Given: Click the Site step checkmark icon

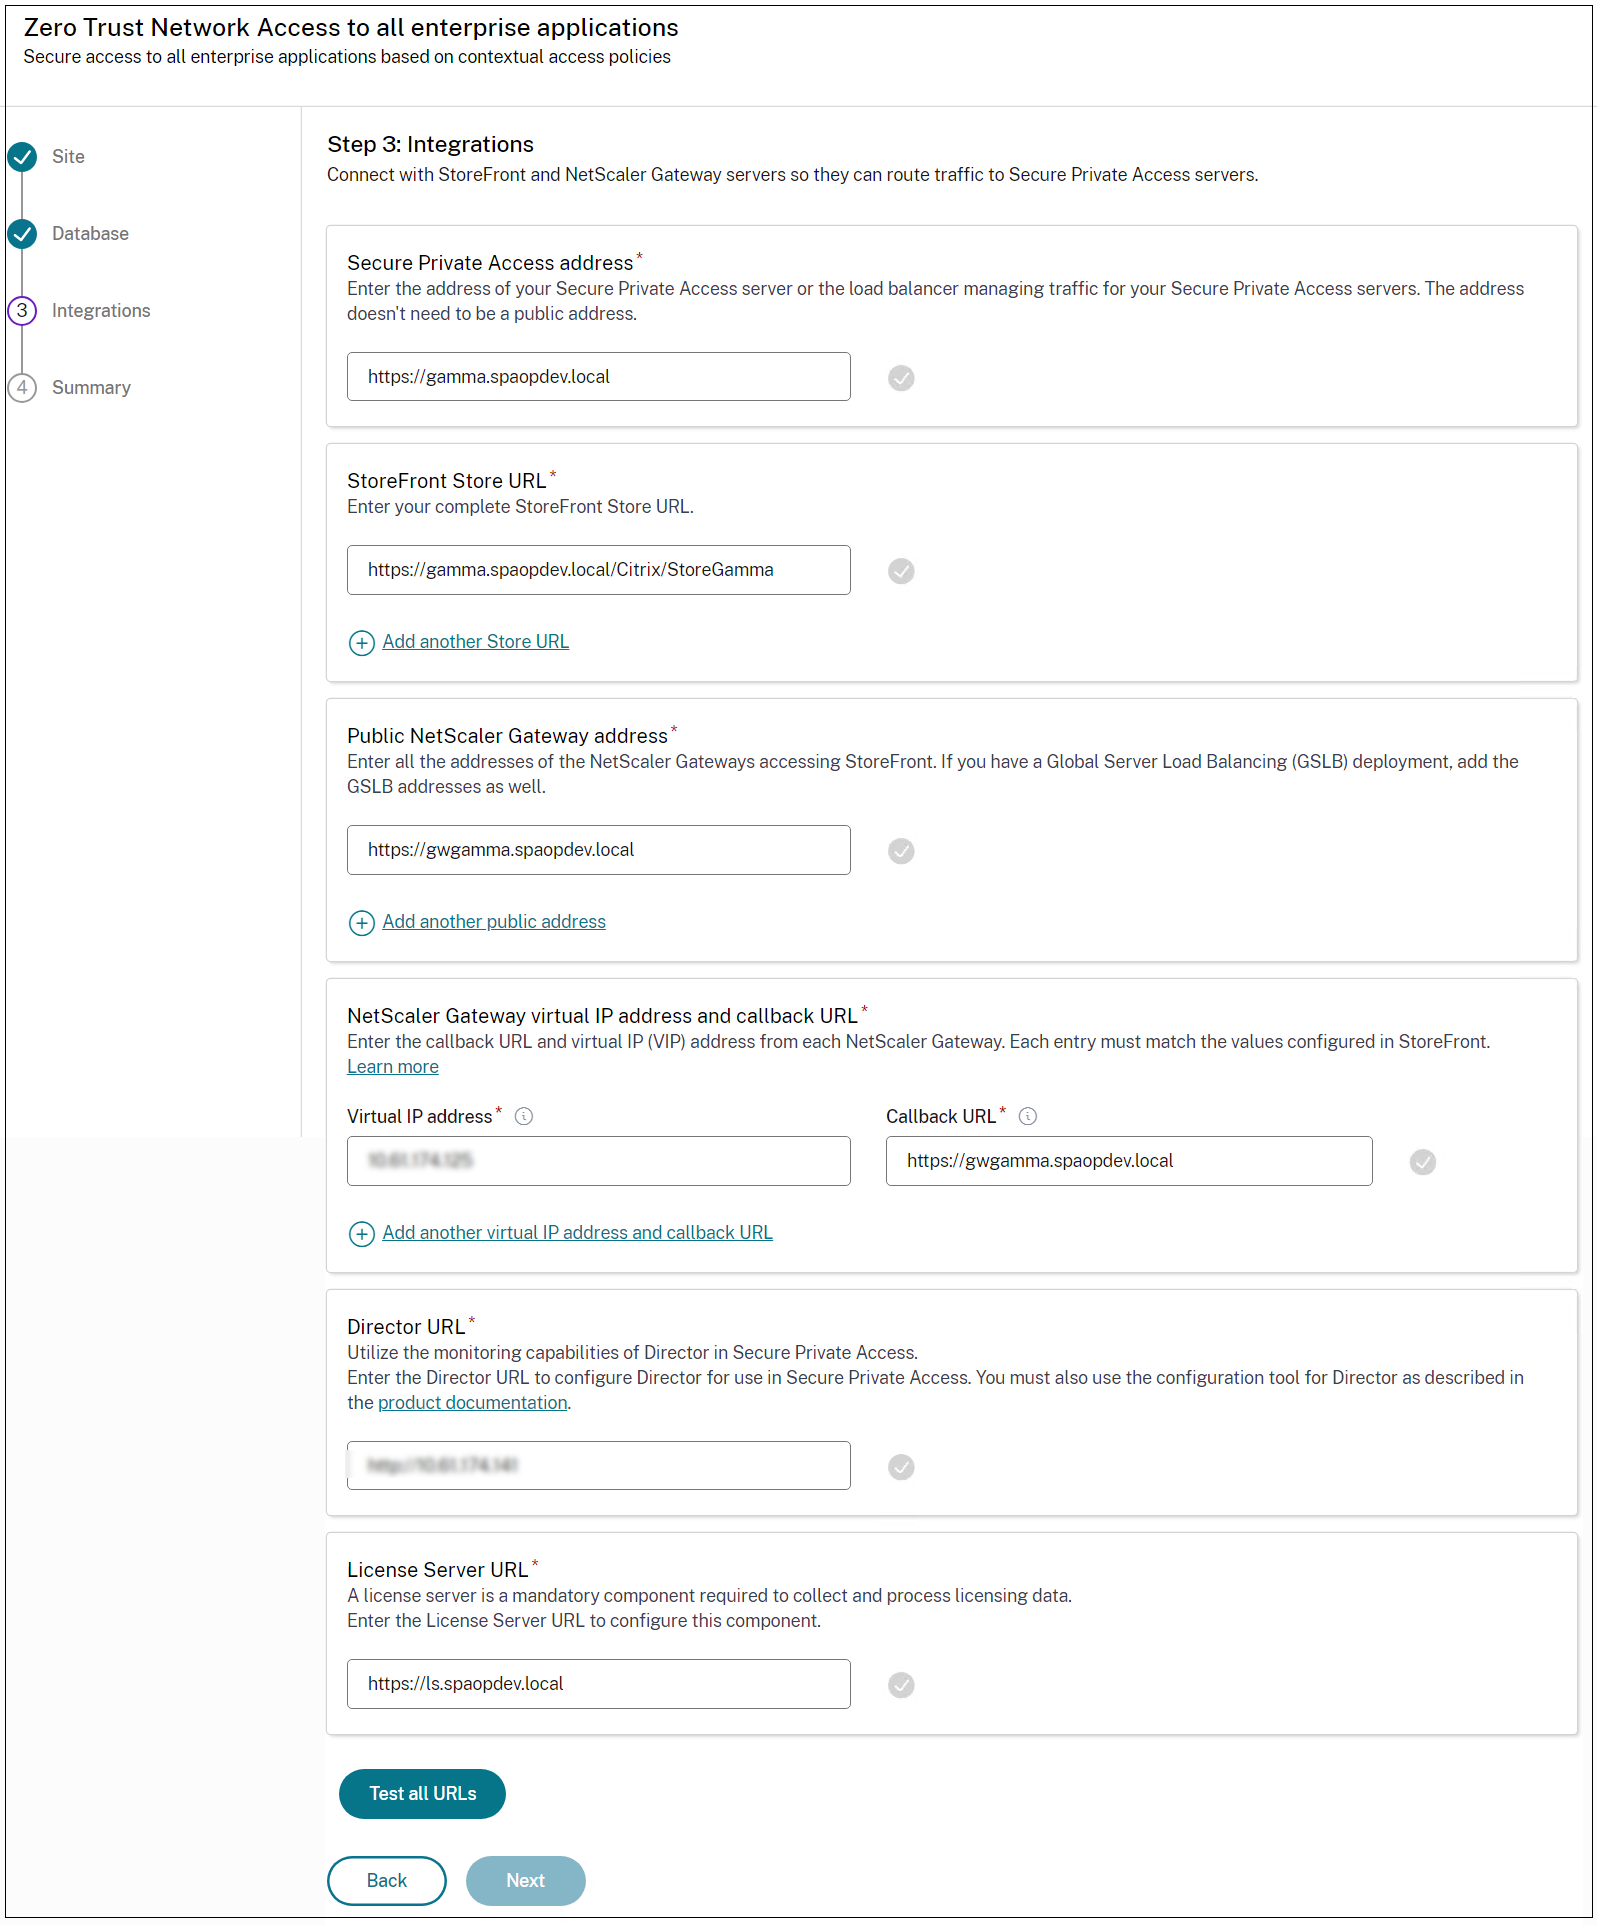Looking at the screenshot, I should [22, 157].
